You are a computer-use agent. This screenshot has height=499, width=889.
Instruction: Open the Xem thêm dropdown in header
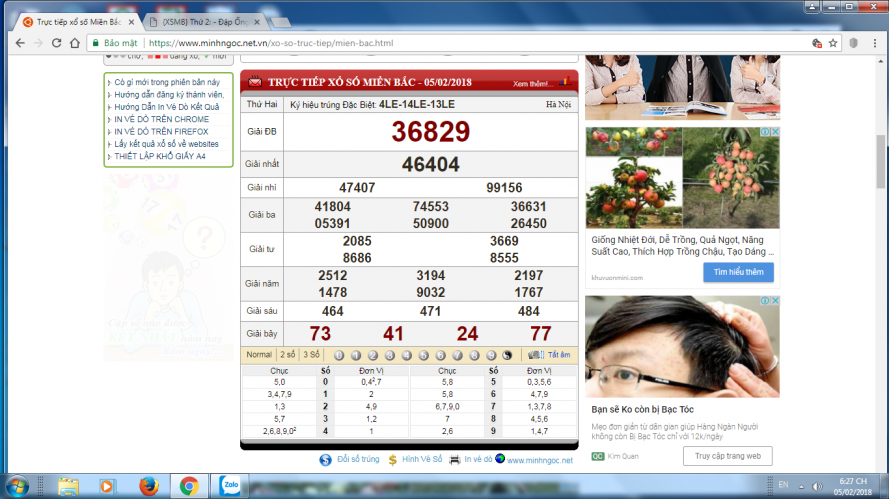click(x=535, y=83)
